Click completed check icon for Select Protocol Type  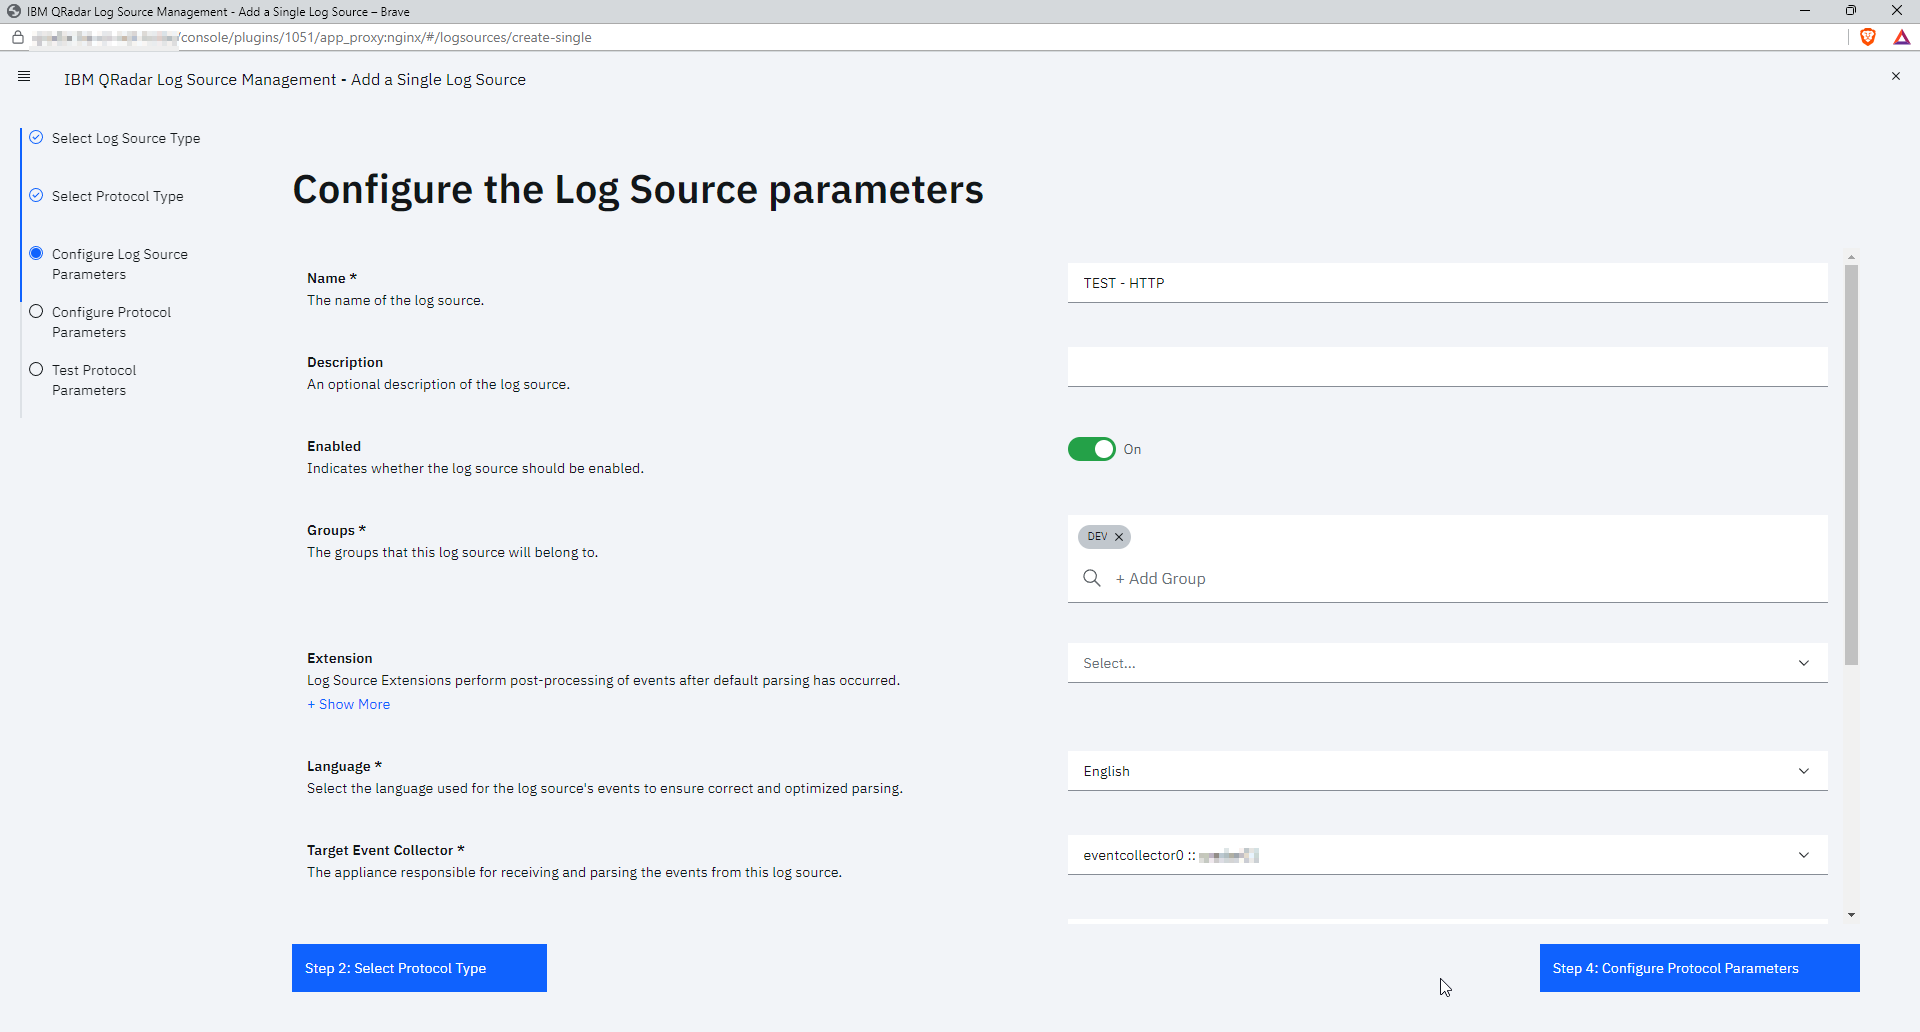pos(36,195)
